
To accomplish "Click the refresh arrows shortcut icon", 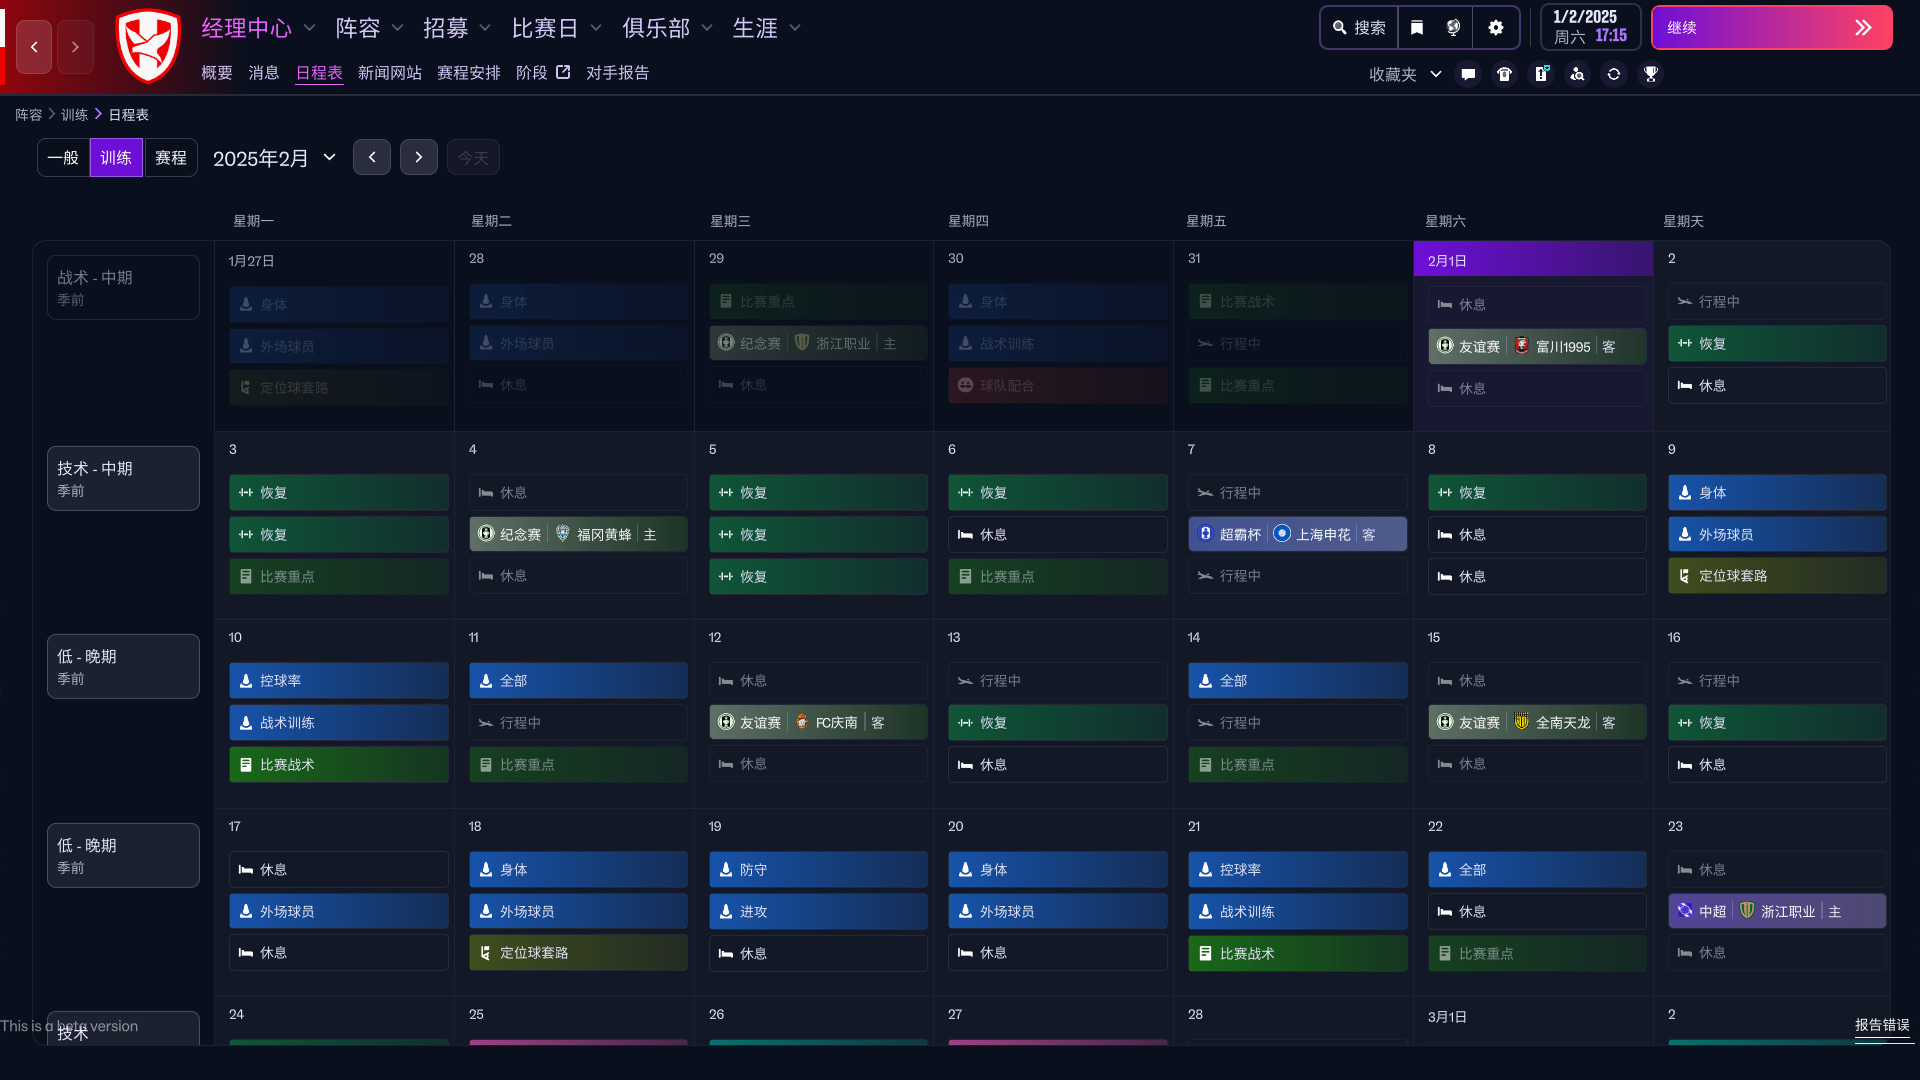I will [x=1614, y=74].
